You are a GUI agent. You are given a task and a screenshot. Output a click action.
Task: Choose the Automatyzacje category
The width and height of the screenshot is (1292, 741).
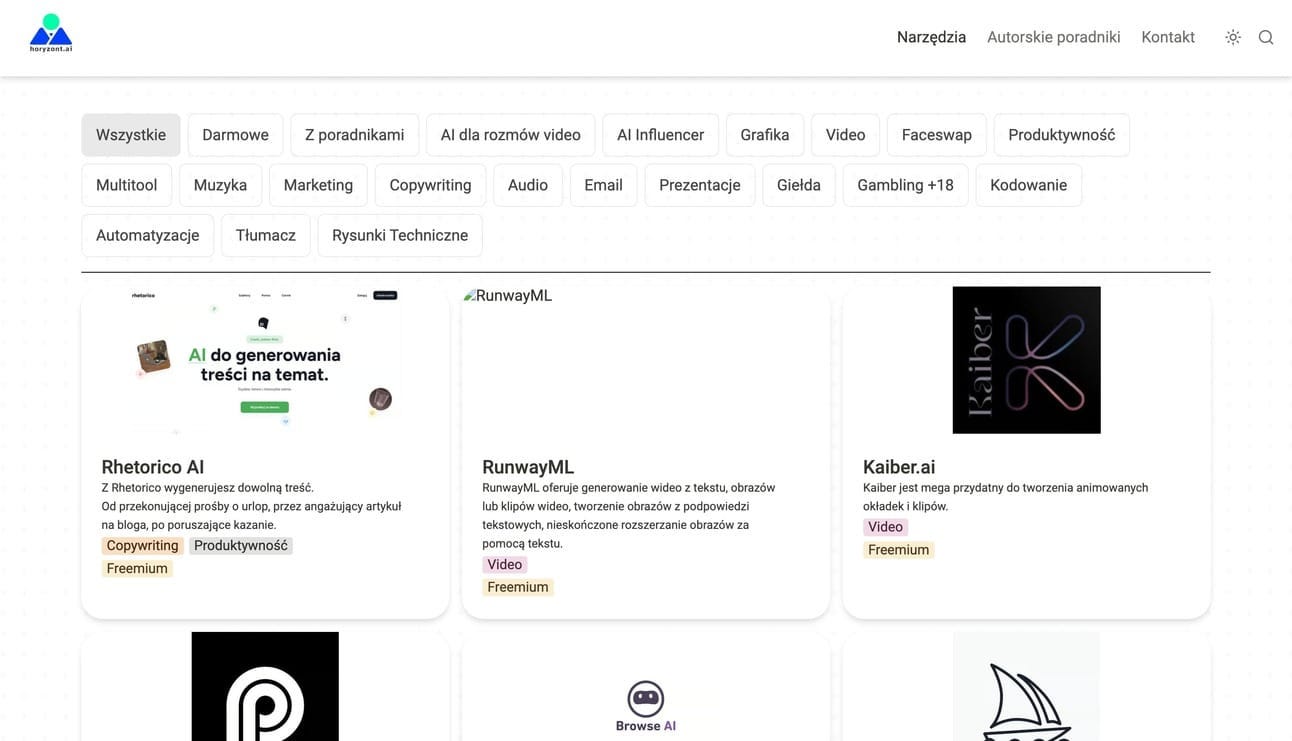coord(148,235)
